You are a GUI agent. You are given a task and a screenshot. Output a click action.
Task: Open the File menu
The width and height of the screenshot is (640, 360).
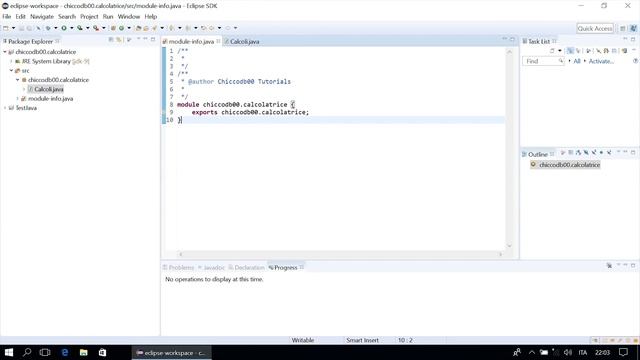pyautogui.click(x=7, y=17)
